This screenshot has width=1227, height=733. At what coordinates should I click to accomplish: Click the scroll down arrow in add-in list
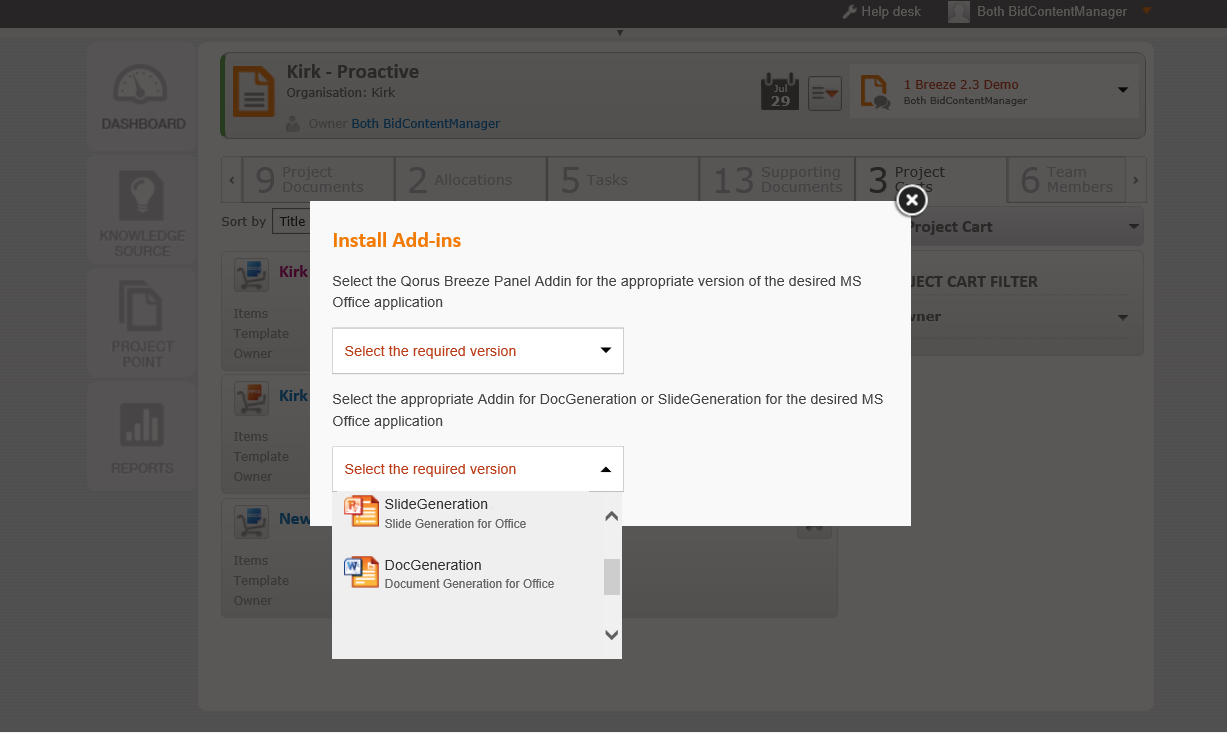click(x=612, y=634)
